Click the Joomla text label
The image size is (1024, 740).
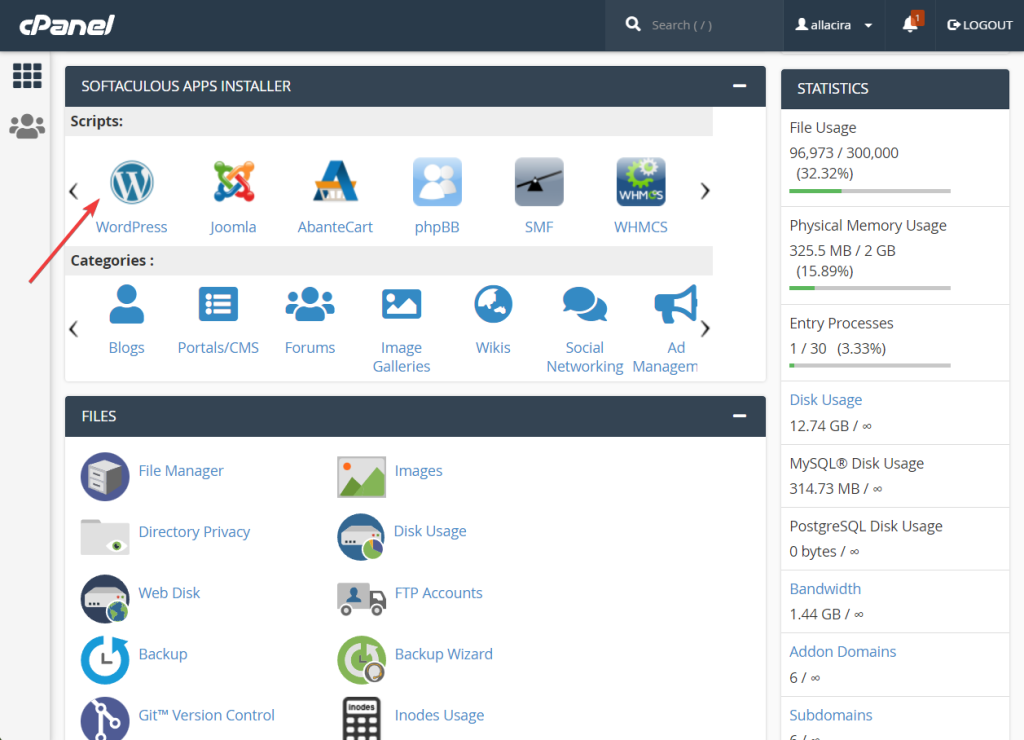click(x=233, y=227)
